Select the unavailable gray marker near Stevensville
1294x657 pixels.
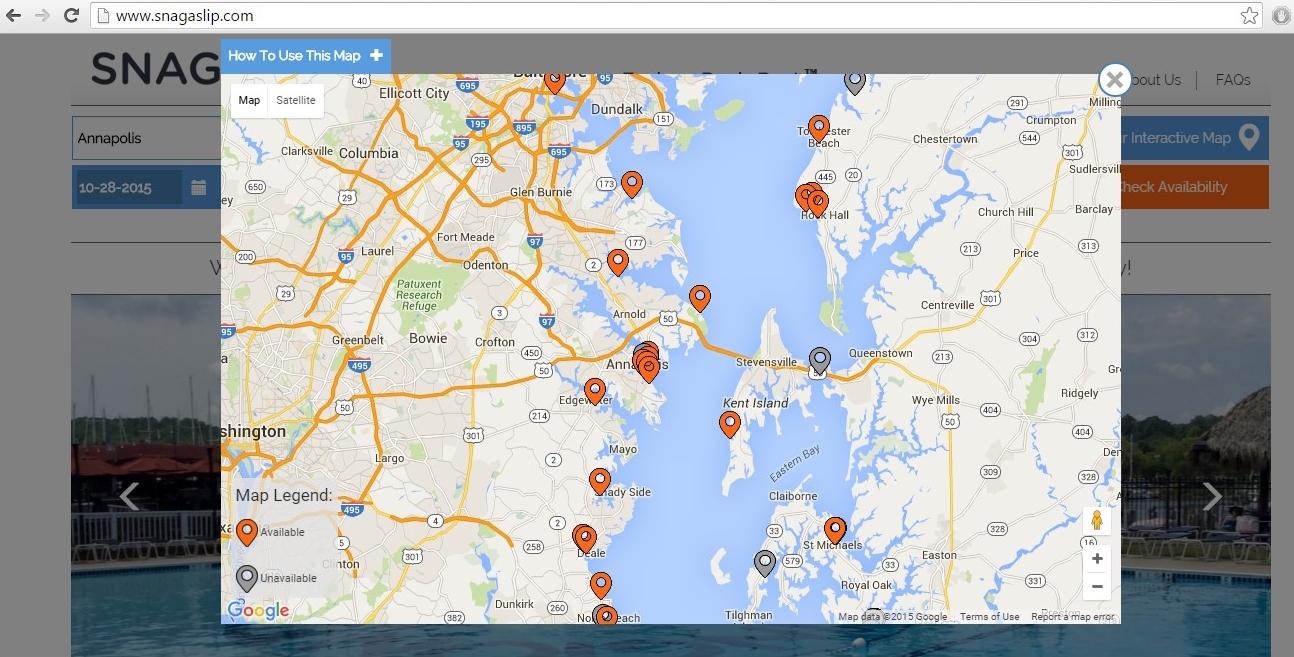(x=820, y=360)
